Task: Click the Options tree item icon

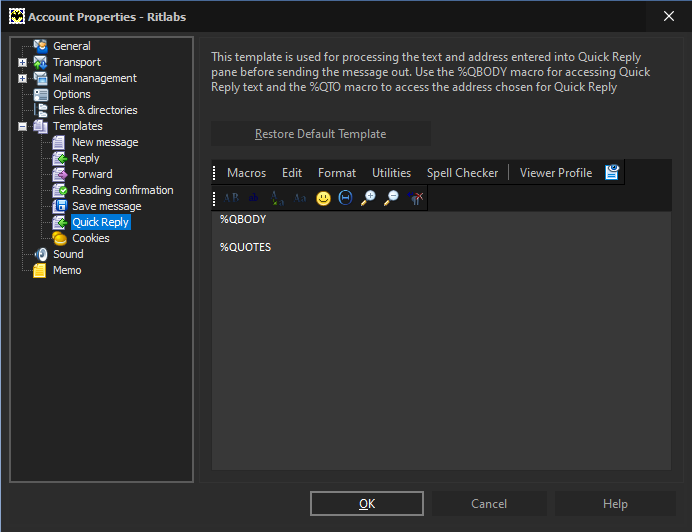Action: (x=41, y=94)
